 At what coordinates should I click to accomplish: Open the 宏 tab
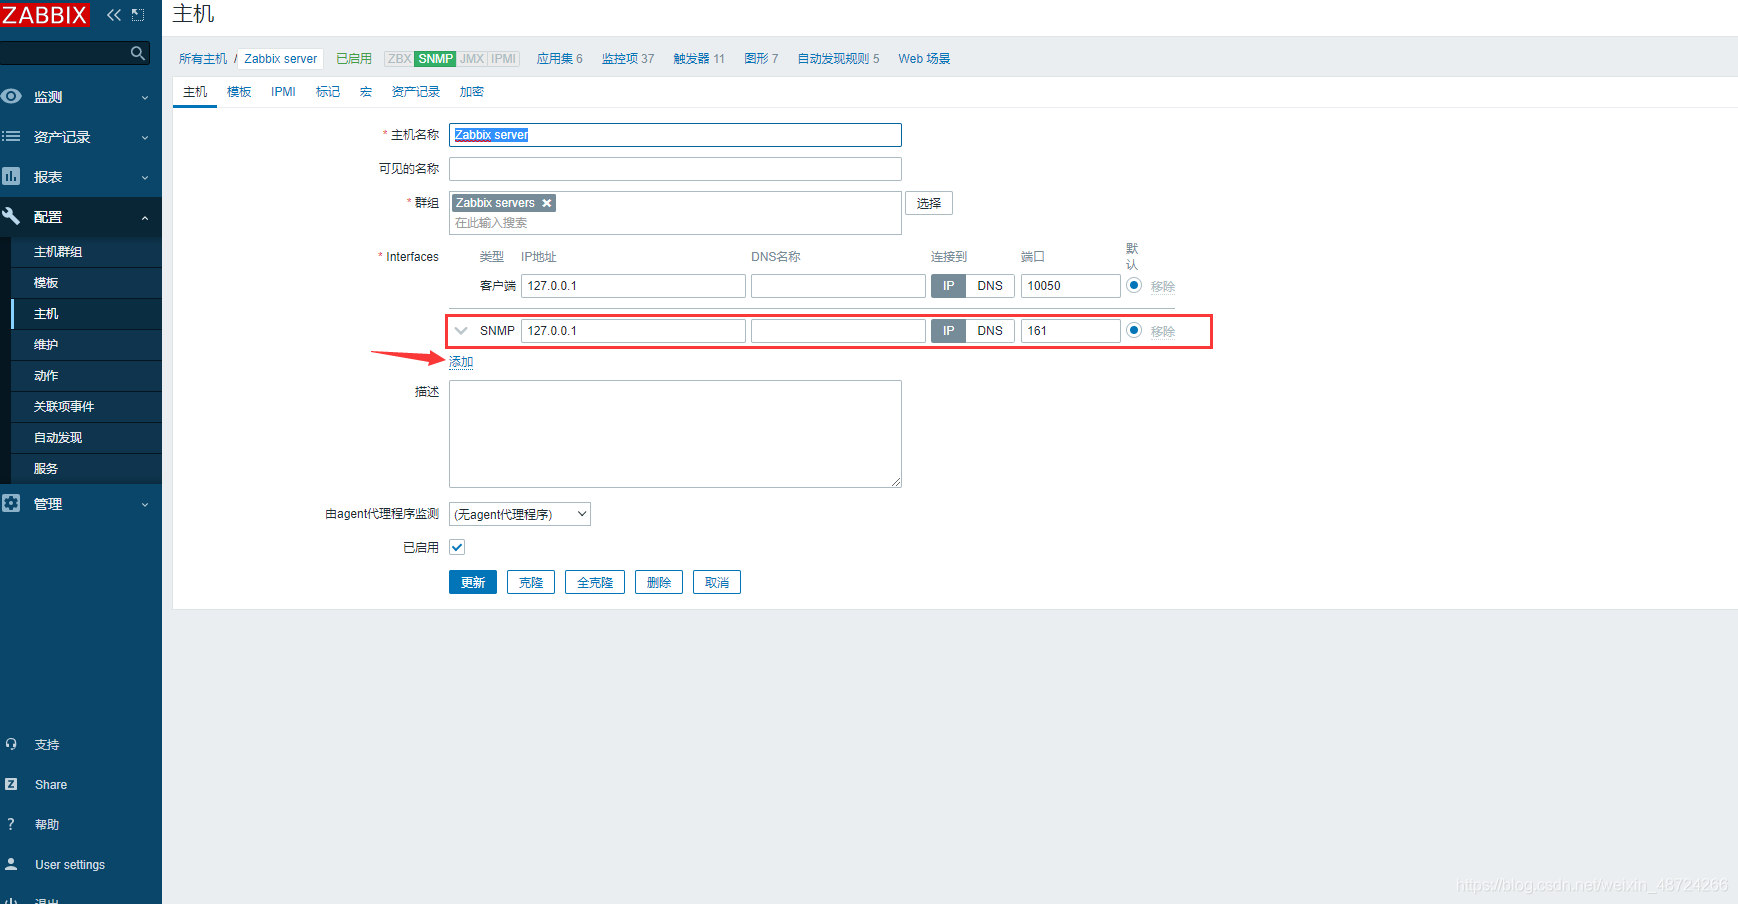pyautogui.click(x=366, y=92)
